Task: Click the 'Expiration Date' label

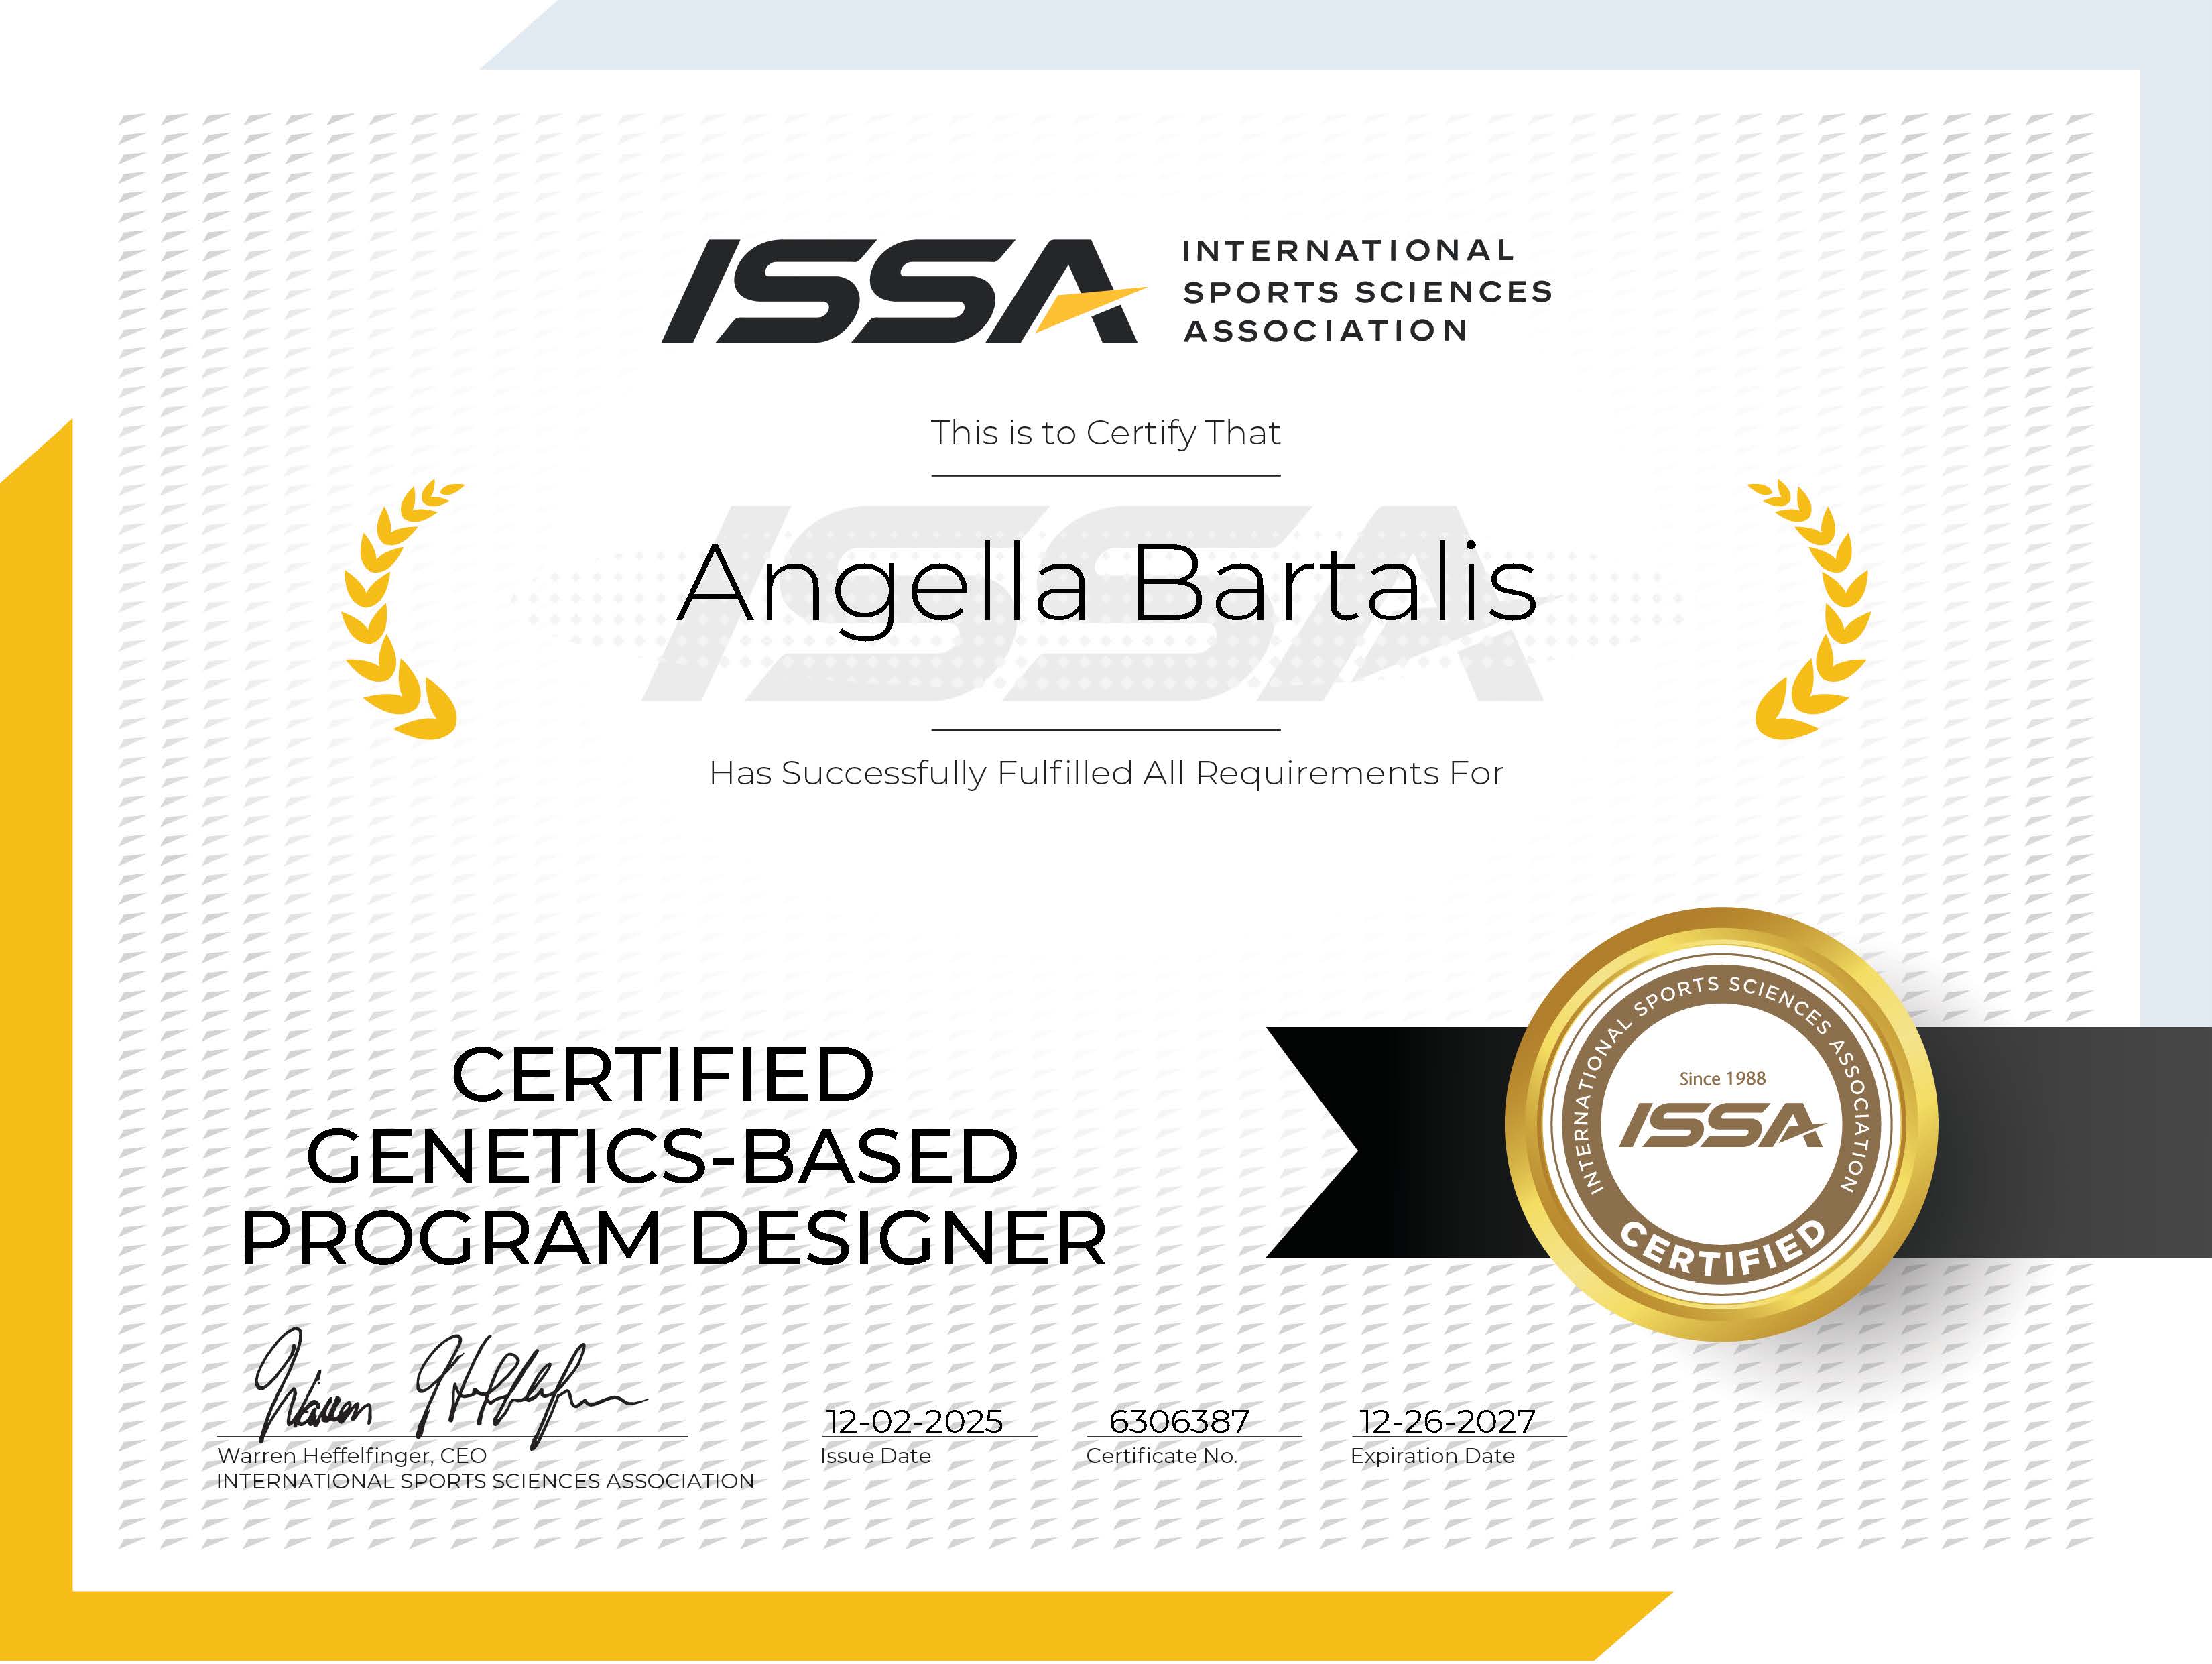Action: click(x=1432, y=1456)
